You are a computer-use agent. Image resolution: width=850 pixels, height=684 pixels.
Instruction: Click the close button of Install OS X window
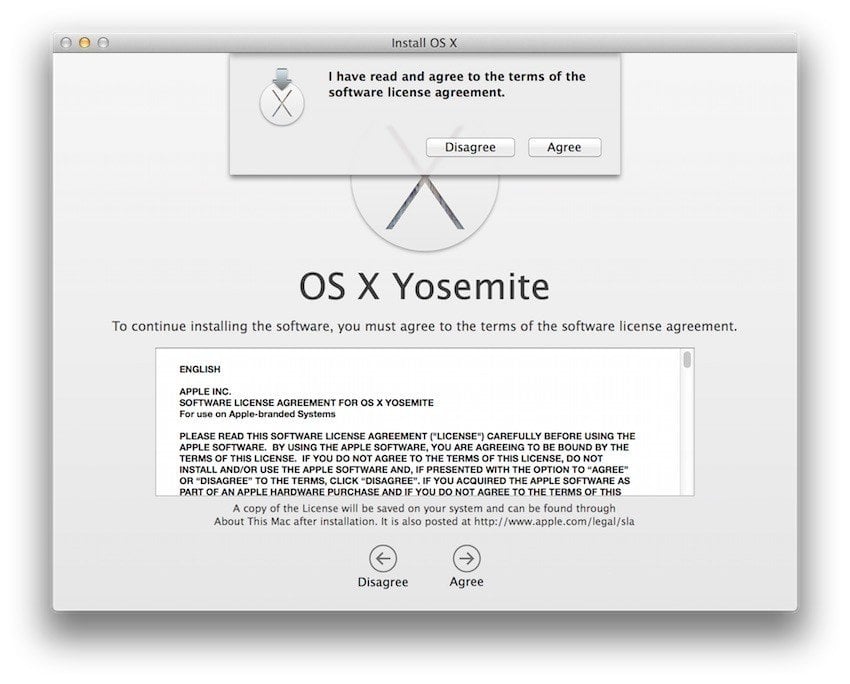click(x=66, y=42)
